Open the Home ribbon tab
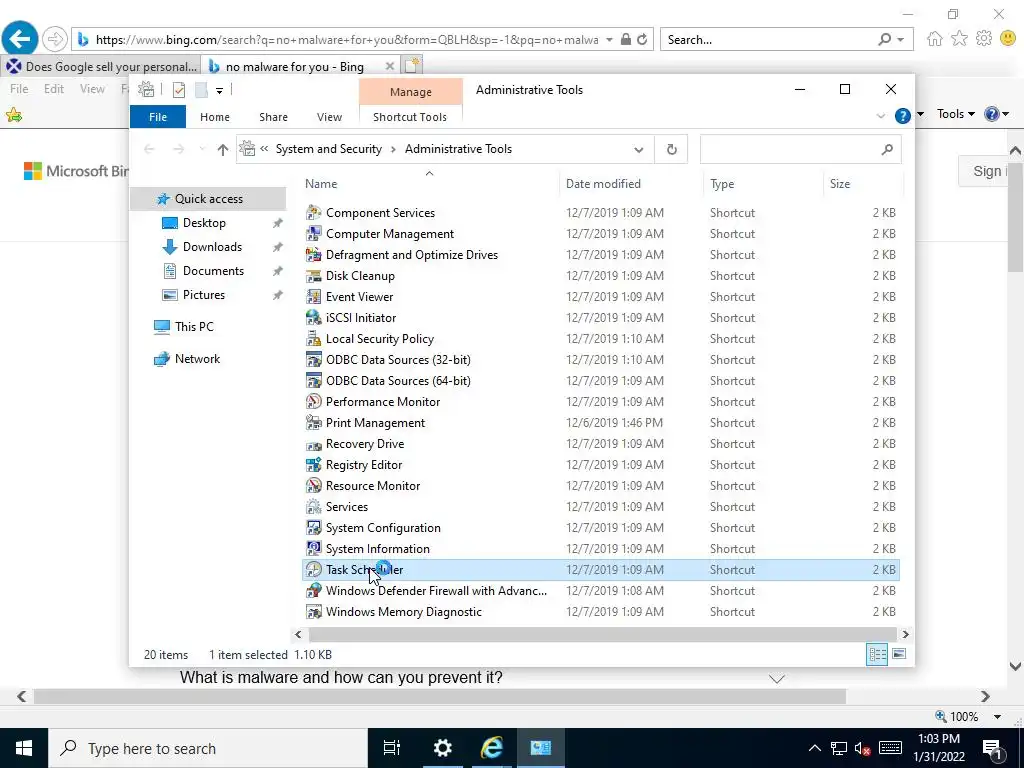This screenshot has width=1024, height=768. pos(215,117)
